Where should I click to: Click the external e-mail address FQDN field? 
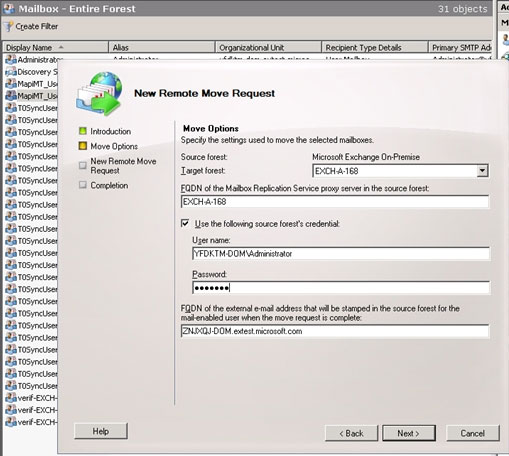pyautogui.click(x=335, y=331)
